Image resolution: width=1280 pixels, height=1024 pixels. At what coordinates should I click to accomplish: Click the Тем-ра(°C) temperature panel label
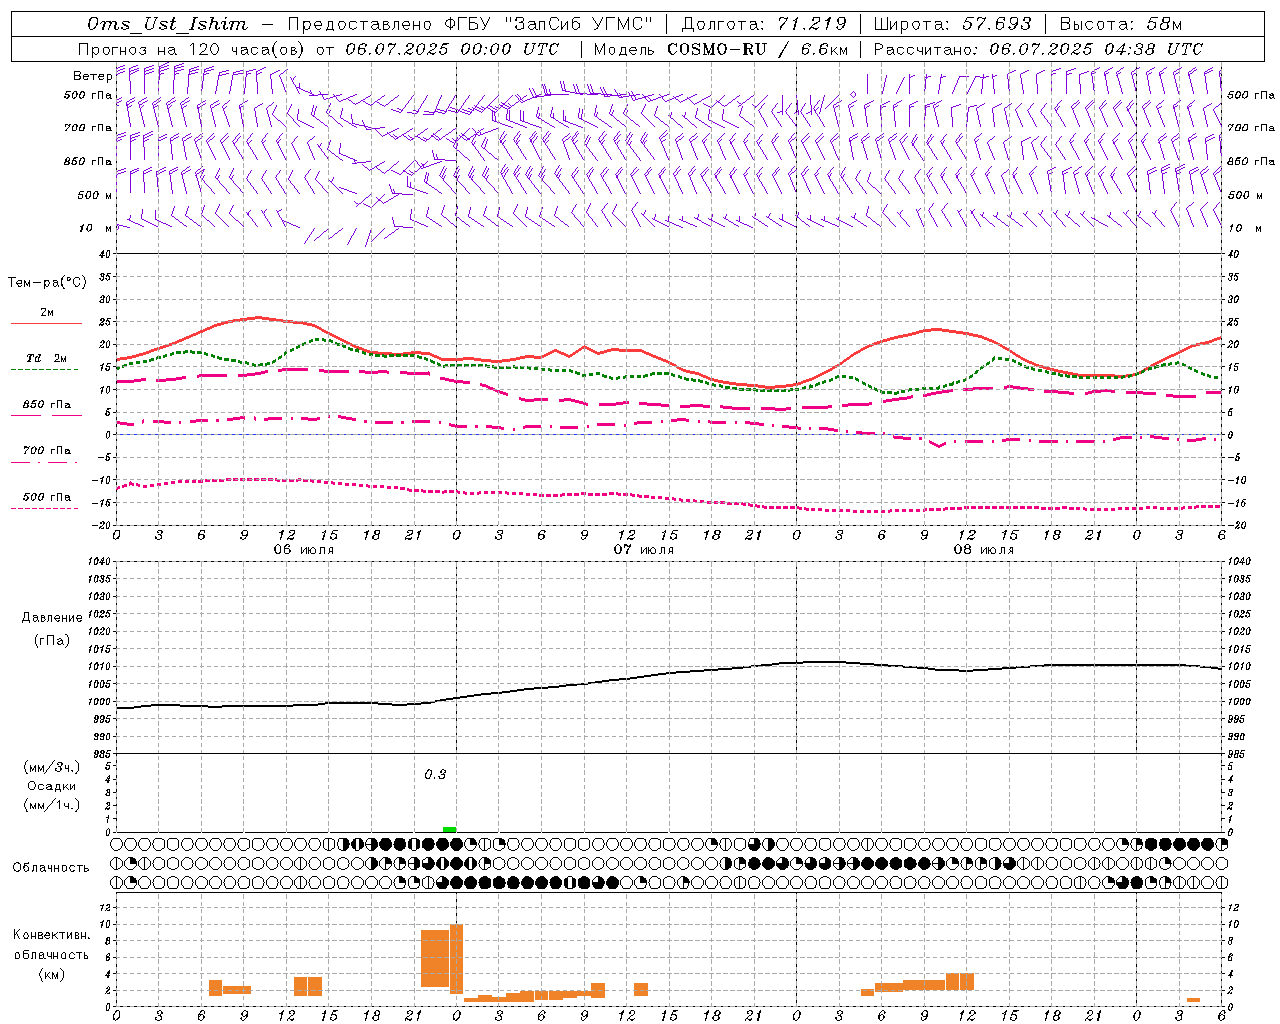[47, 283]
